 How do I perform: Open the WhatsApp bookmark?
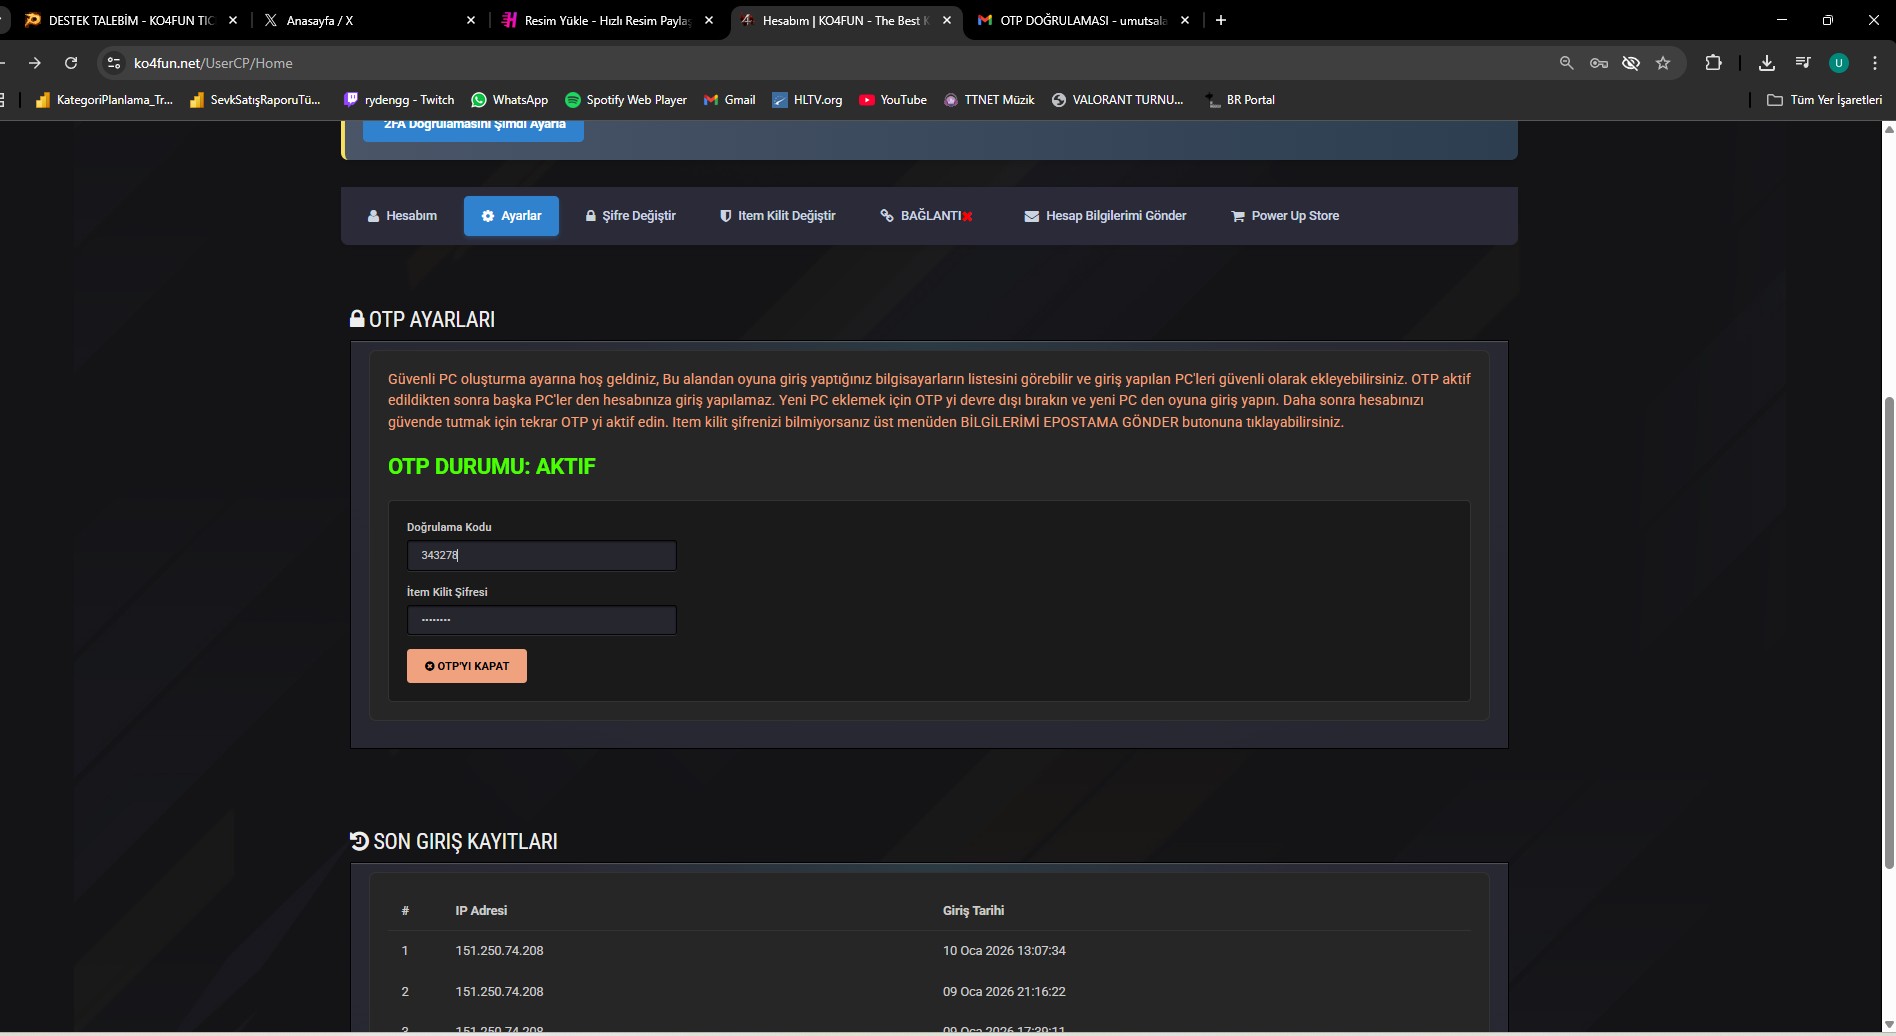[x=510, y=100]
